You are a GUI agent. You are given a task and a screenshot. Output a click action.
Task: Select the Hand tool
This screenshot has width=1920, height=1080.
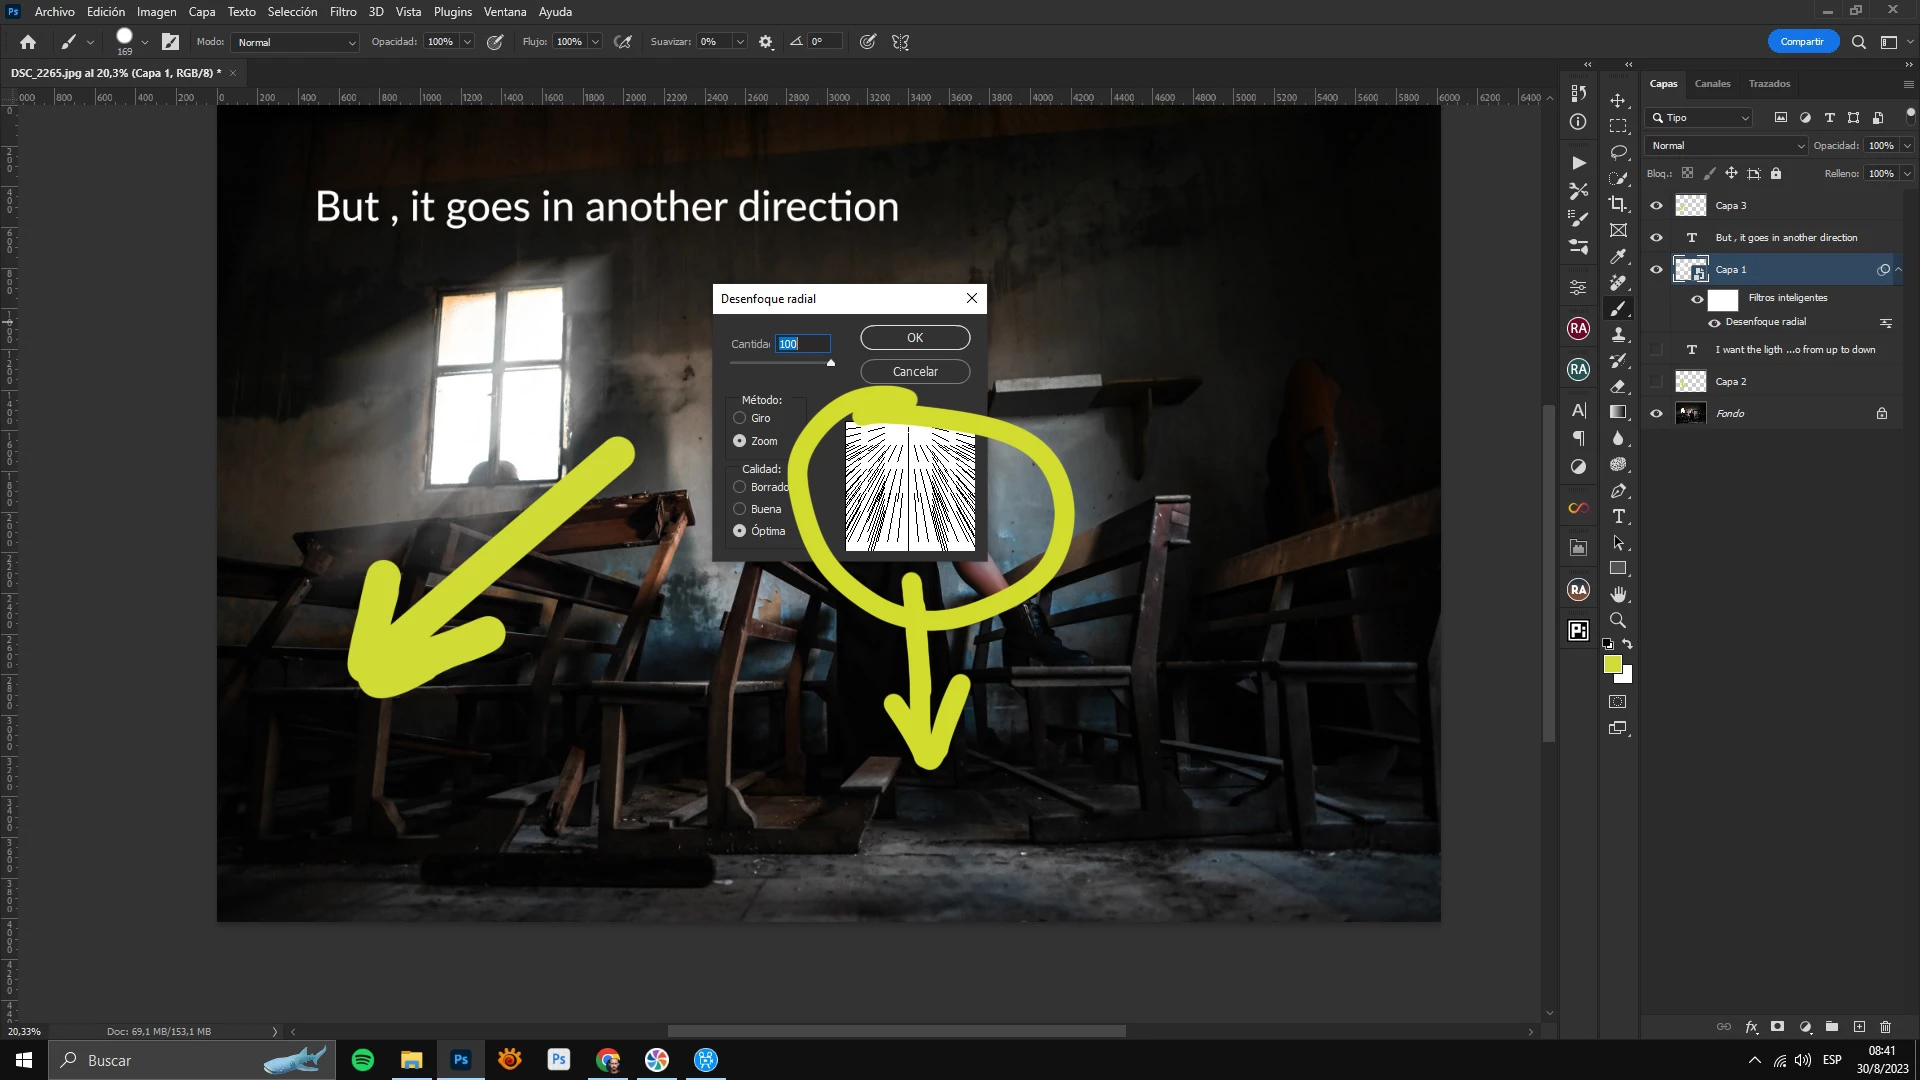[x=1617, y=594]
